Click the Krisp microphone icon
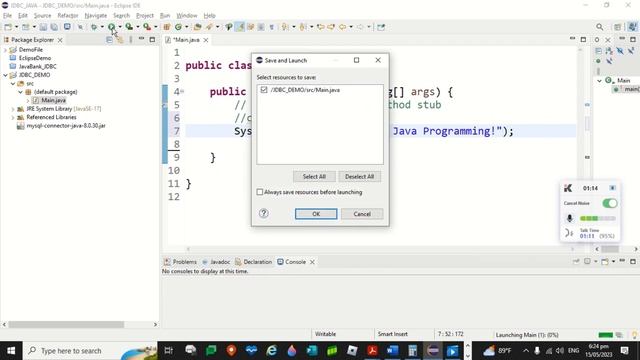Viewport: 640px width, 360px height. [x=570, y=218]
